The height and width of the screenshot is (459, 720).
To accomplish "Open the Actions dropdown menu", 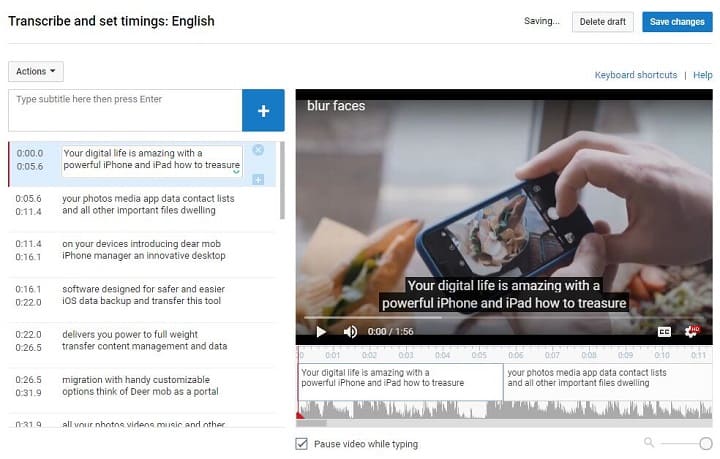I will [36, 72].
